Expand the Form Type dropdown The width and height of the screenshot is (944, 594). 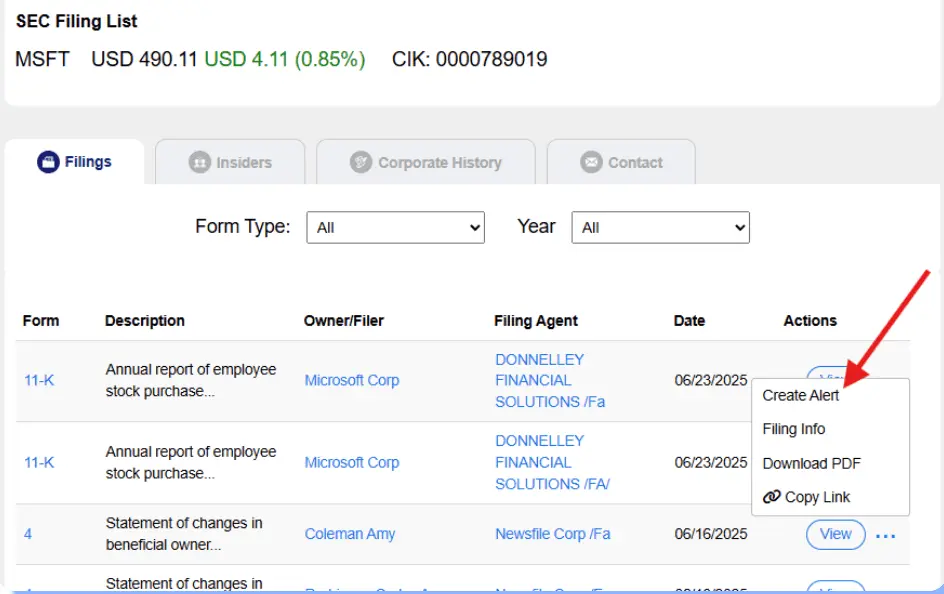tap(395, 228)
